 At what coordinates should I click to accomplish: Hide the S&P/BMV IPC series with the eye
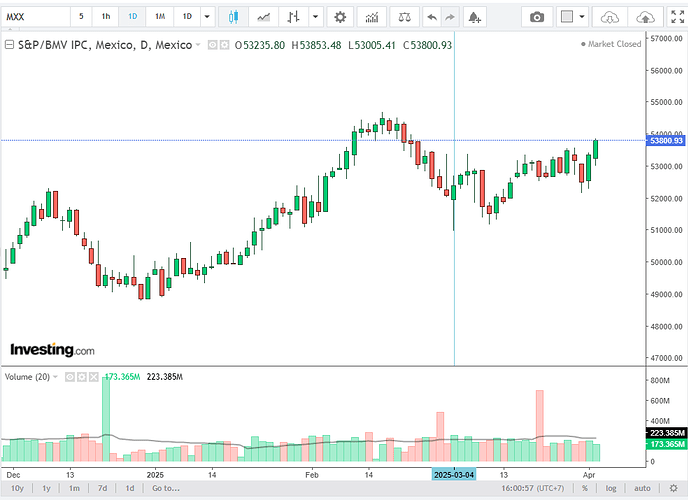[x=212, y=45]
